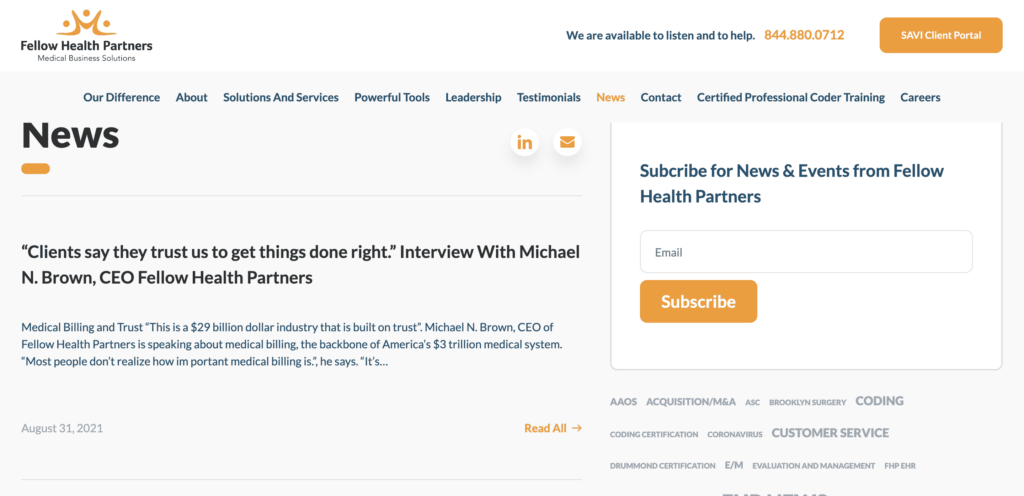Call the 844.880.0712 phone number link
Screen dimensions: 1024x496
click(804, 35)
